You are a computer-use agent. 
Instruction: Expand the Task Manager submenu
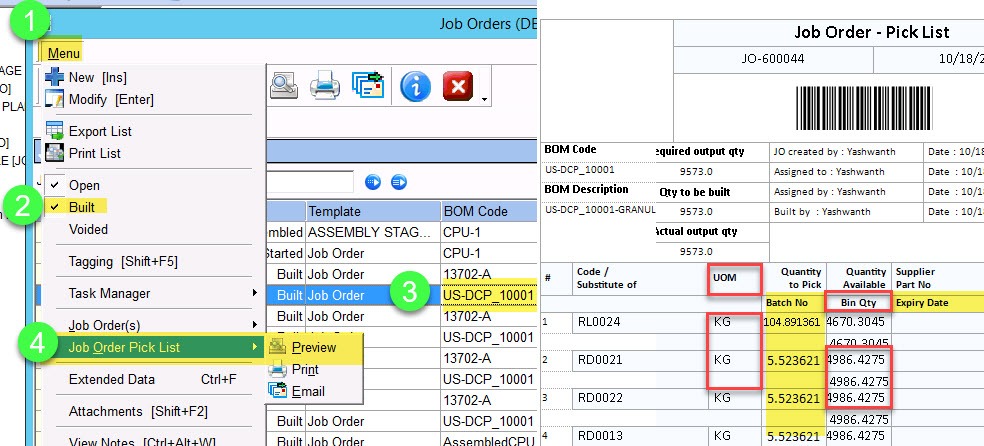[110, 293]
